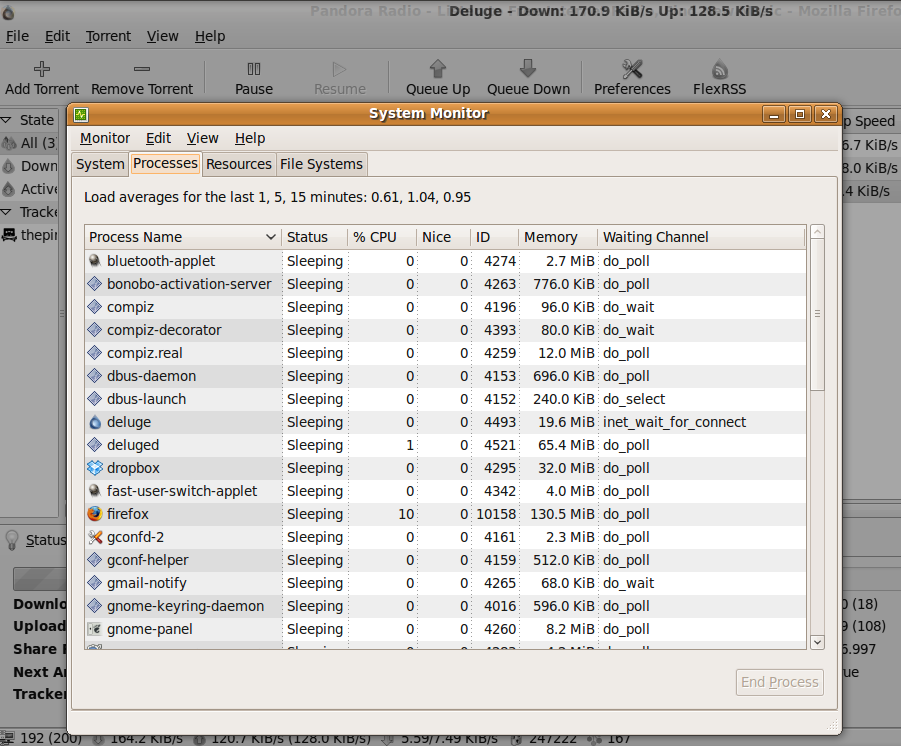Click the End Process button
This screenshot has height=746, width=901.
tap(780, 682)
